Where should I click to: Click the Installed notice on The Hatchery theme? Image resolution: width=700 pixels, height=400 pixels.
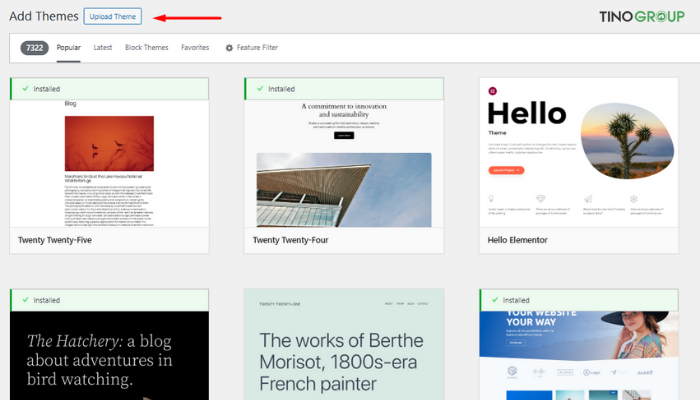109,300
